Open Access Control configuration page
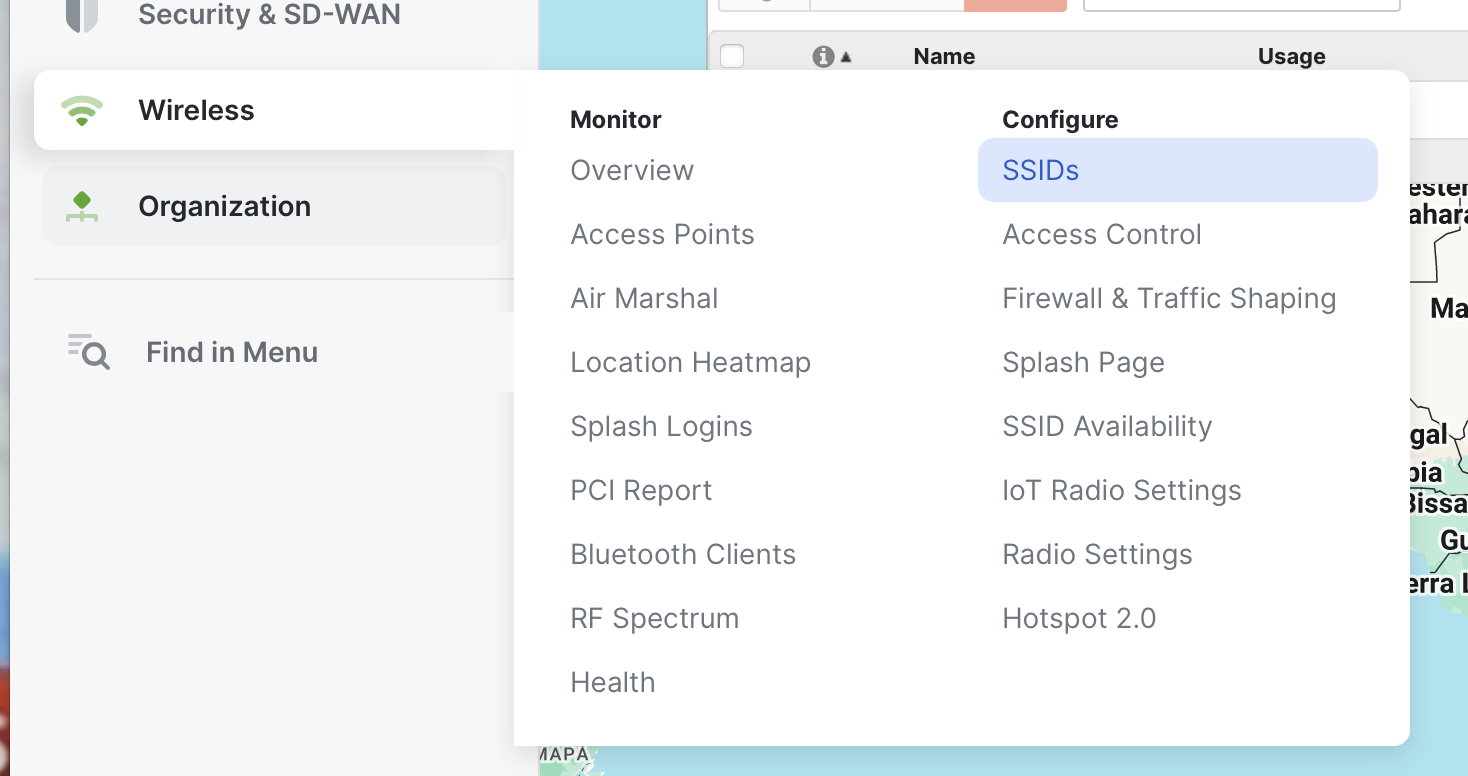The width and height of the screenshot is (1468, 776). pos(1102,234)
